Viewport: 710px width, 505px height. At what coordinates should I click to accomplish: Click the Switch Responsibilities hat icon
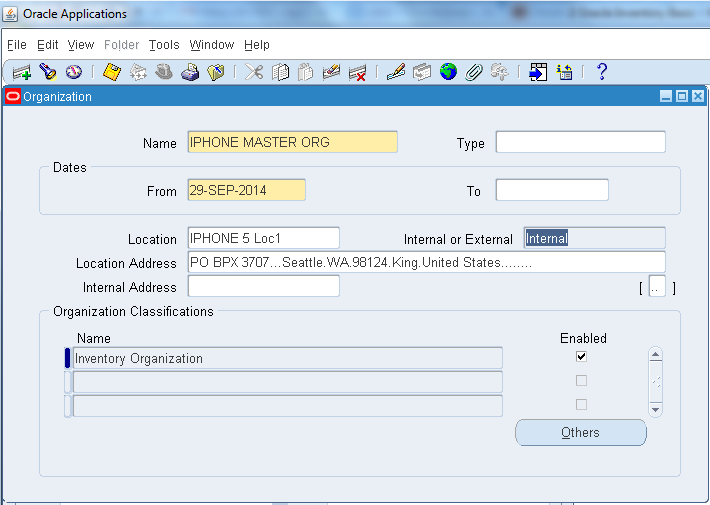coord(164,72)
